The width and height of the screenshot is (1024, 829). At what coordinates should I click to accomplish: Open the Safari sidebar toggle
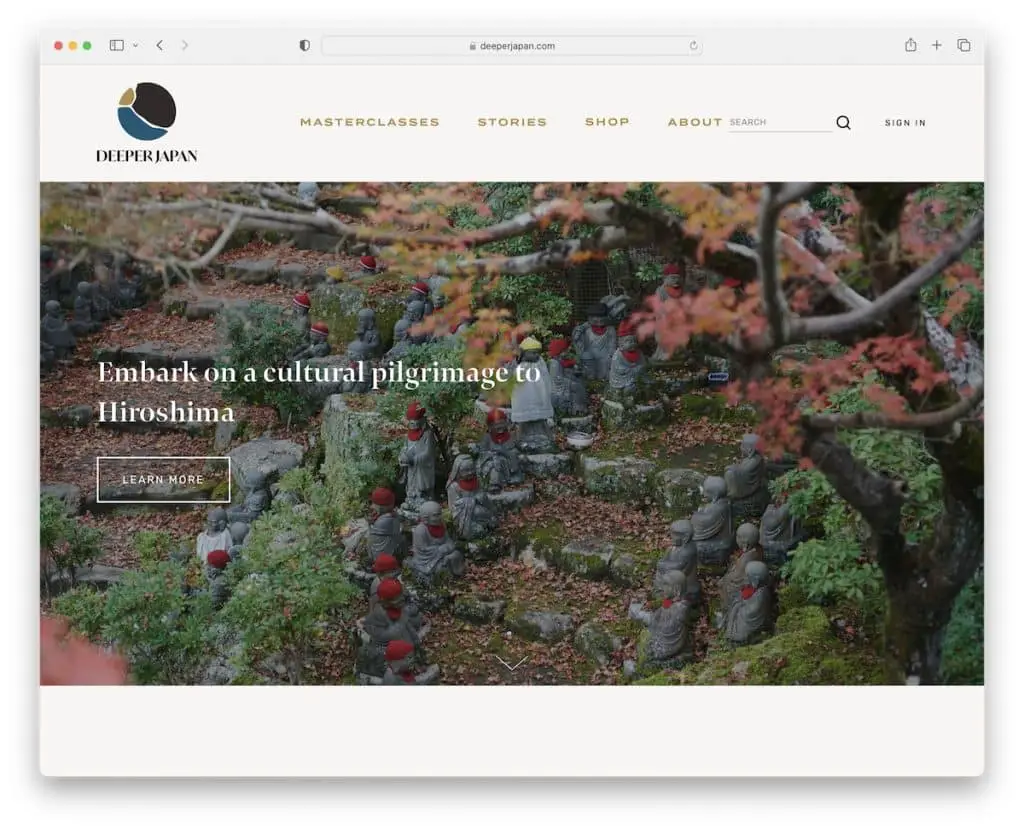(x=117, y=45)
